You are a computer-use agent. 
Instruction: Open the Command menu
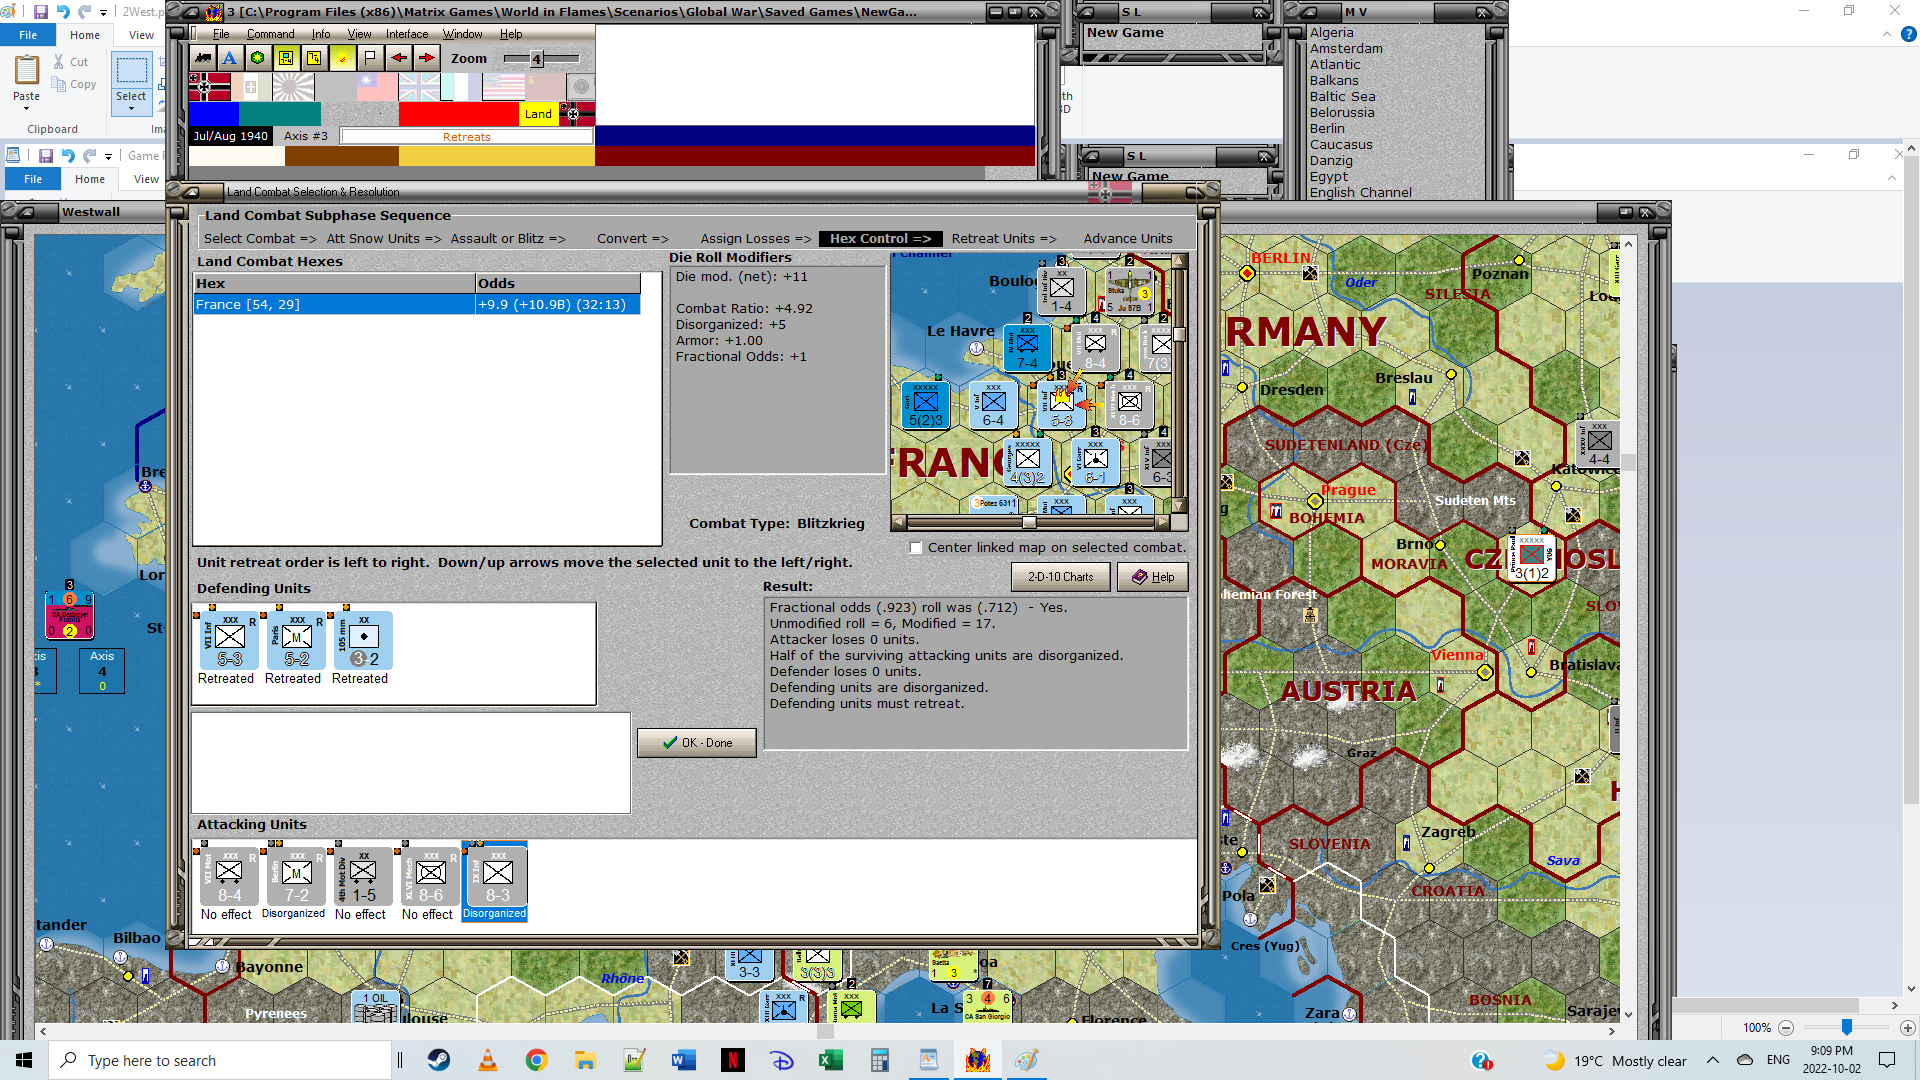coord(270,34)
